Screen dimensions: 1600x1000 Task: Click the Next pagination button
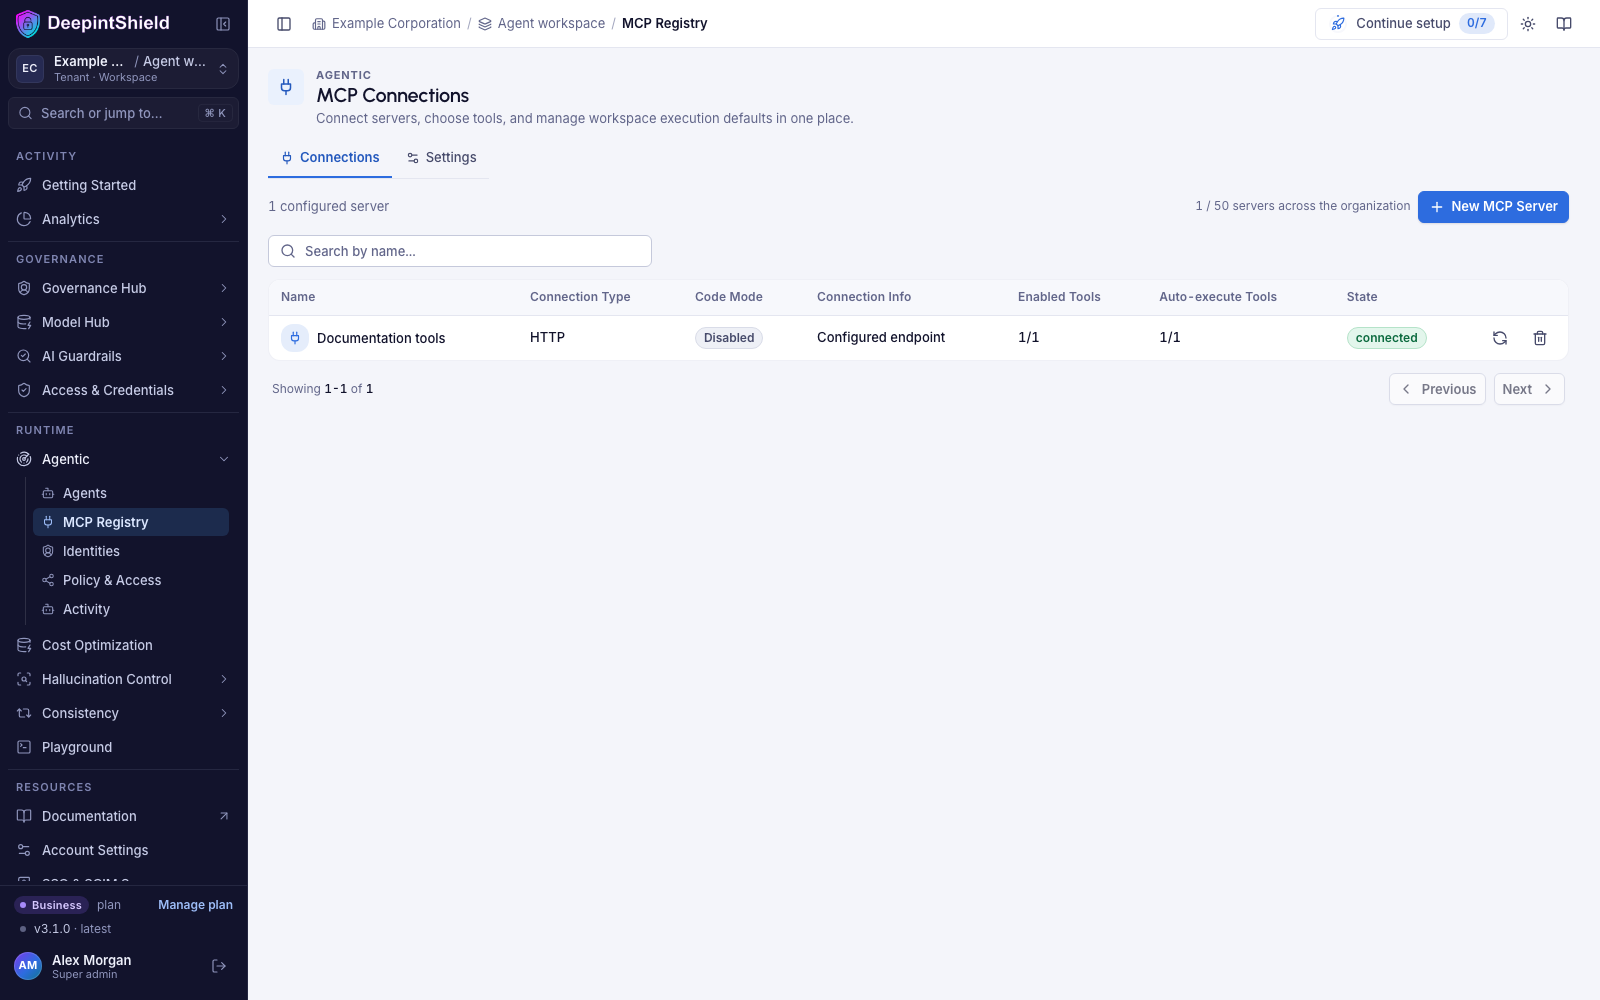(1529, 389)
